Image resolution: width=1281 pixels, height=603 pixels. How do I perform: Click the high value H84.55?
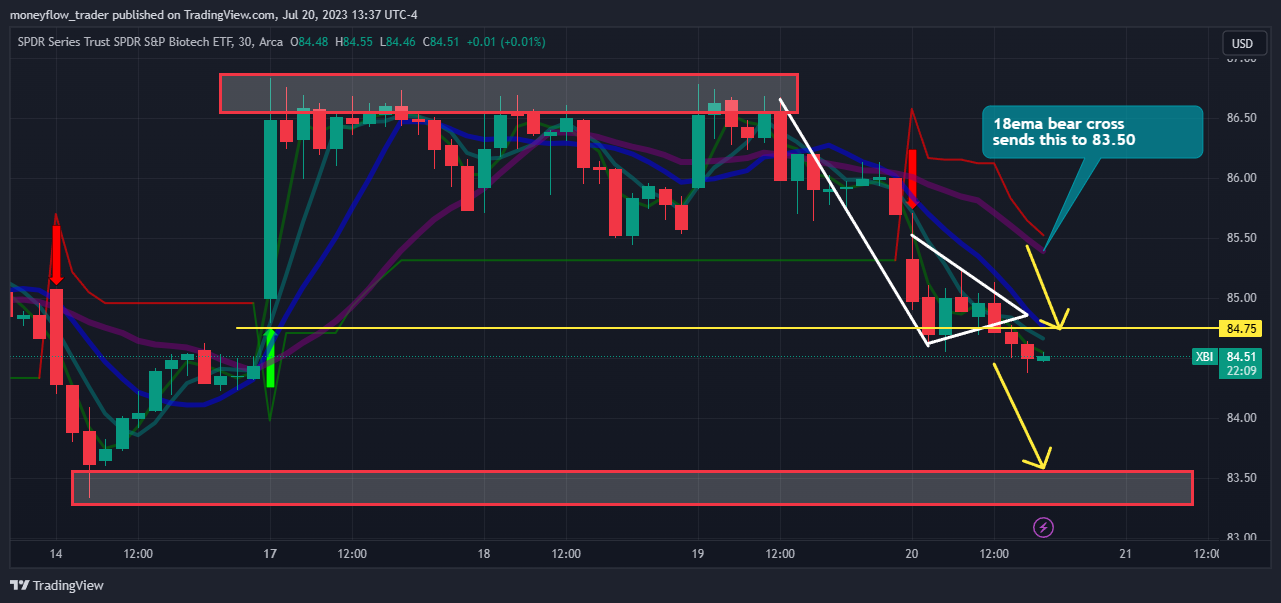(x=354, y=42)
